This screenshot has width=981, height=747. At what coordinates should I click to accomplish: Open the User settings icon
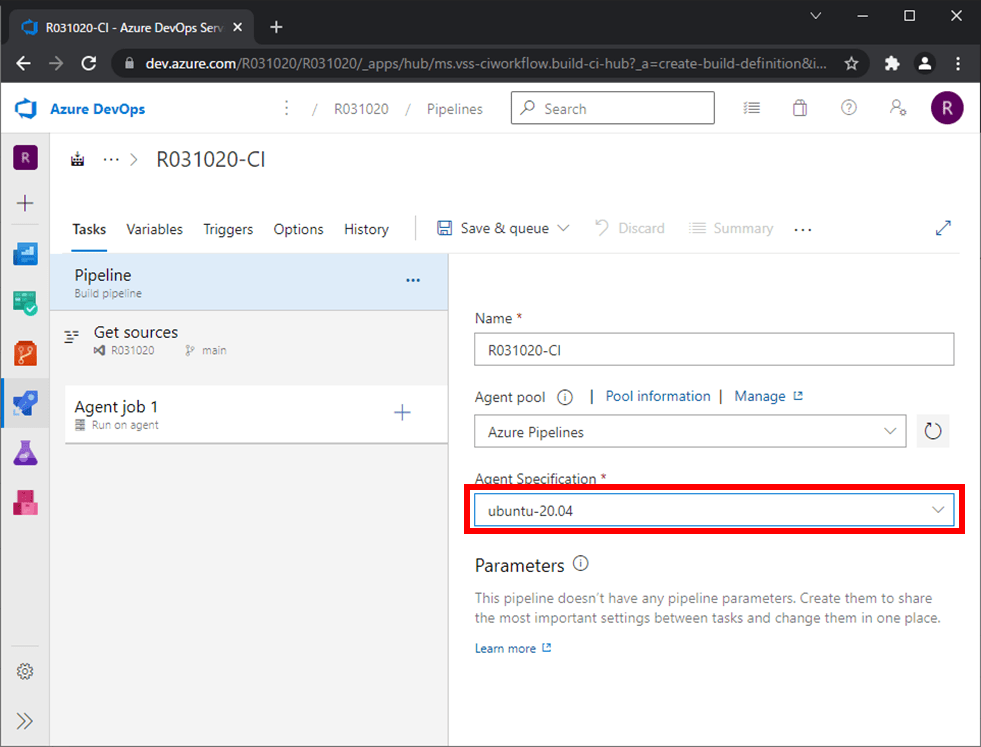click(x=898, y=108)
